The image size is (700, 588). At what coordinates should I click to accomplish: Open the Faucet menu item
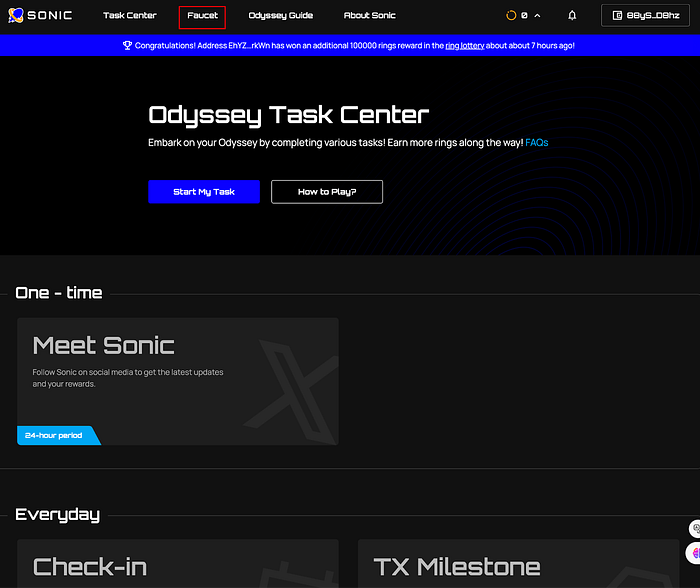(202, 16)
